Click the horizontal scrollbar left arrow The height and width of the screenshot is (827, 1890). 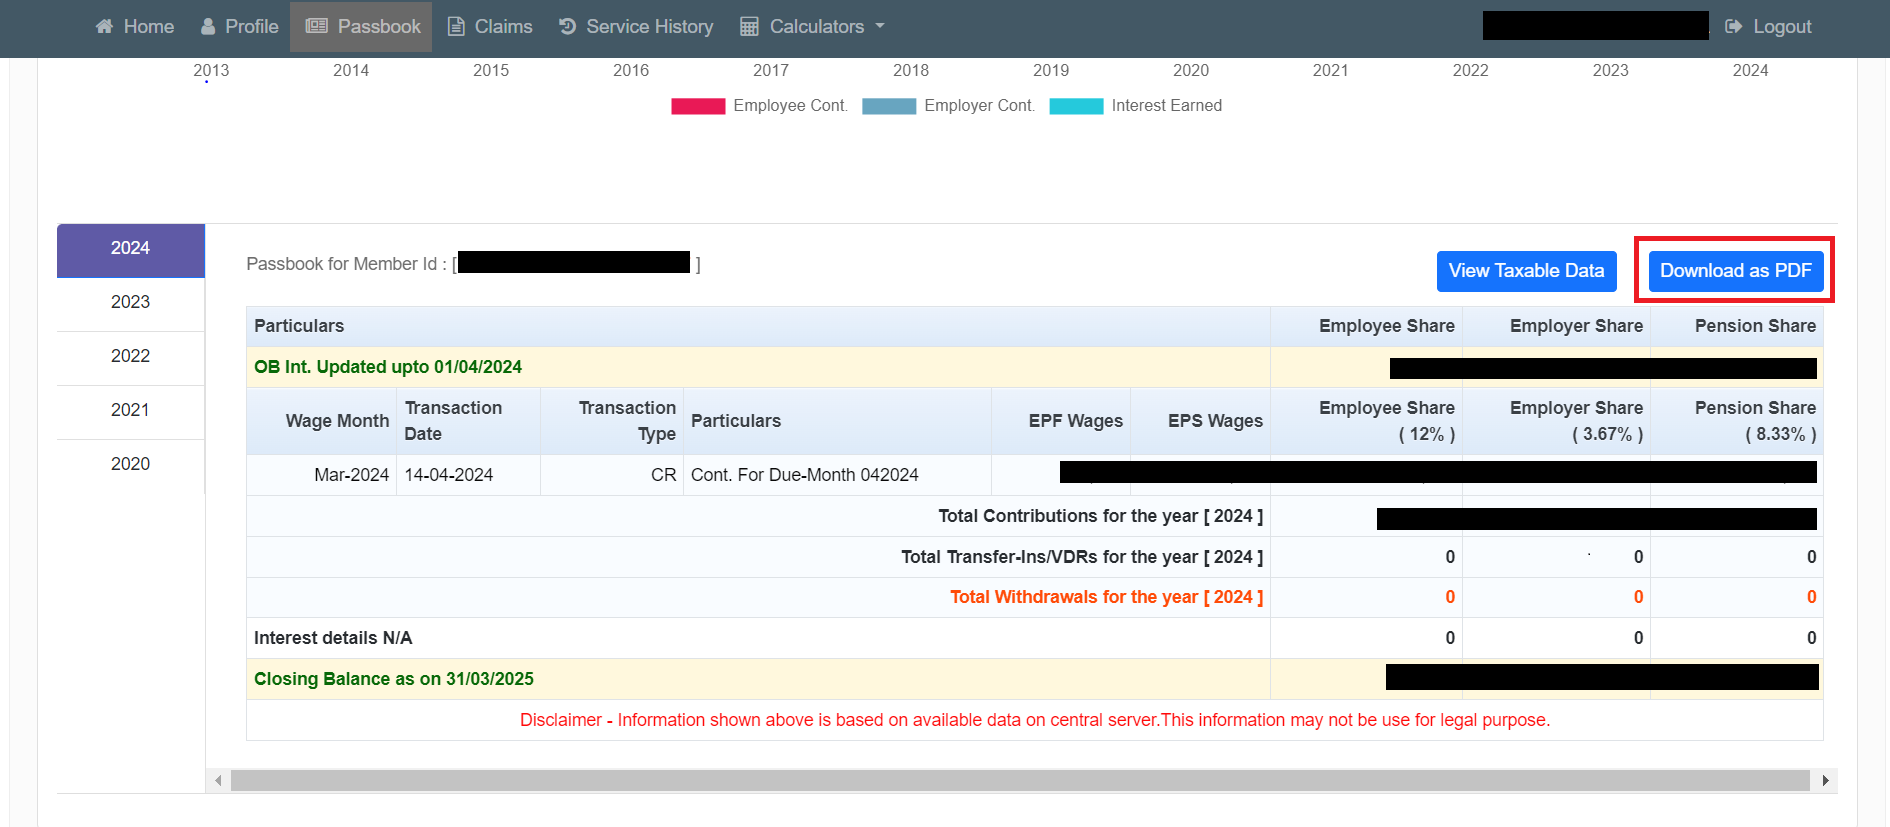(218, 780)
